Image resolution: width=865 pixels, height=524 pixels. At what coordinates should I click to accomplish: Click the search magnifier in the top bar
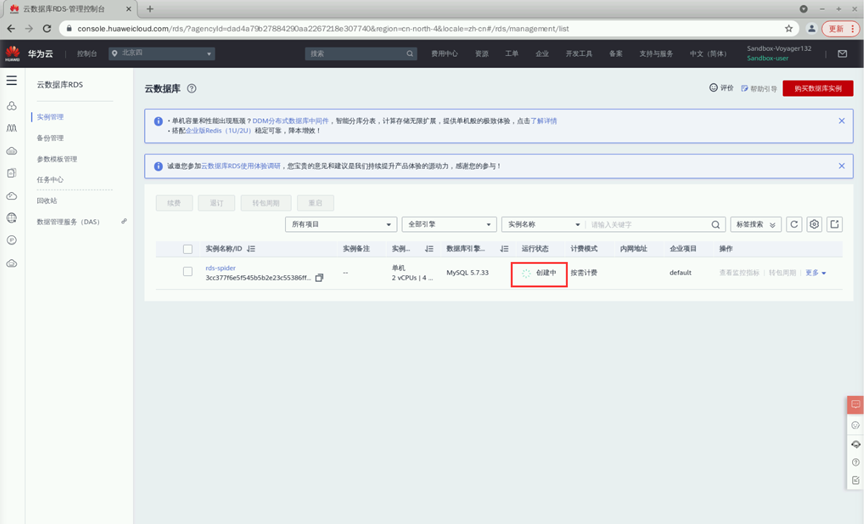pos(410,54)
